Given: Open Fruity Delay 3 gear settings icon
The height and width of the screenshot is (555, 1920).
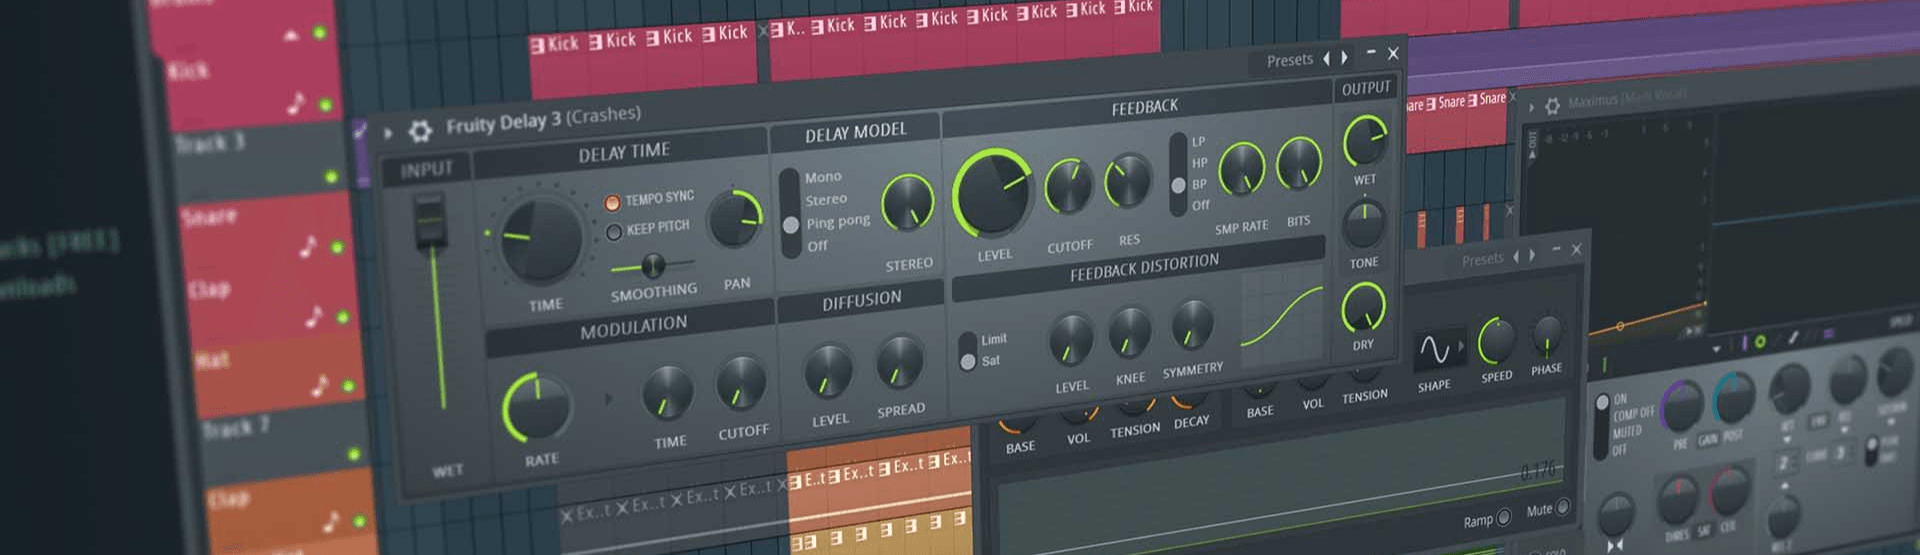Looking at the screenshot, I should pos(421,130).
